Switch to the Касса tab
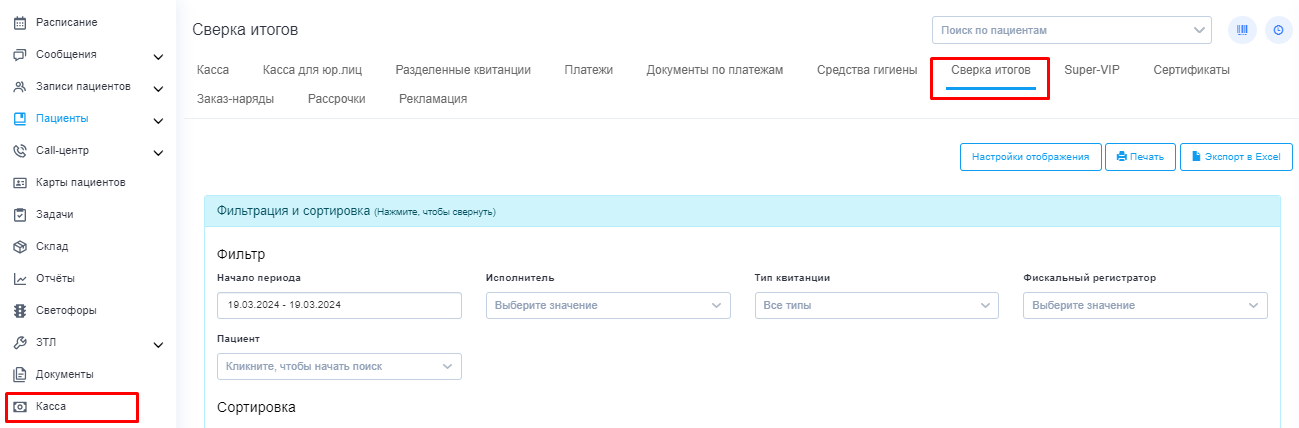Screen dimensions: 1299x428 tap(213, 70)
